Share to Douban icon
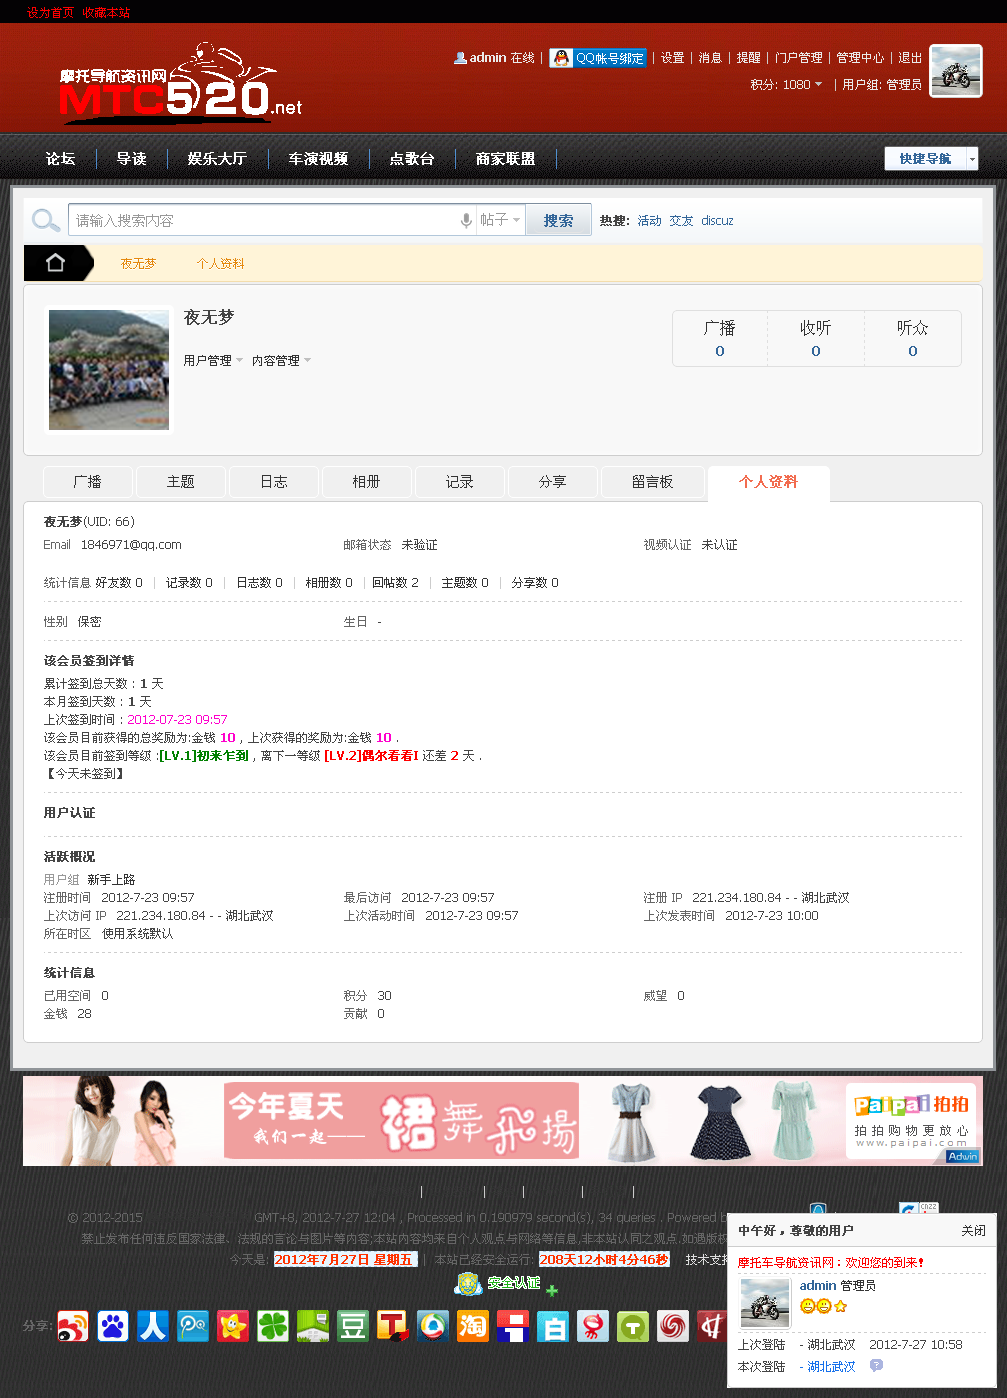The width and height of the screenshot is (1007, 1398). coord(353,1326)
